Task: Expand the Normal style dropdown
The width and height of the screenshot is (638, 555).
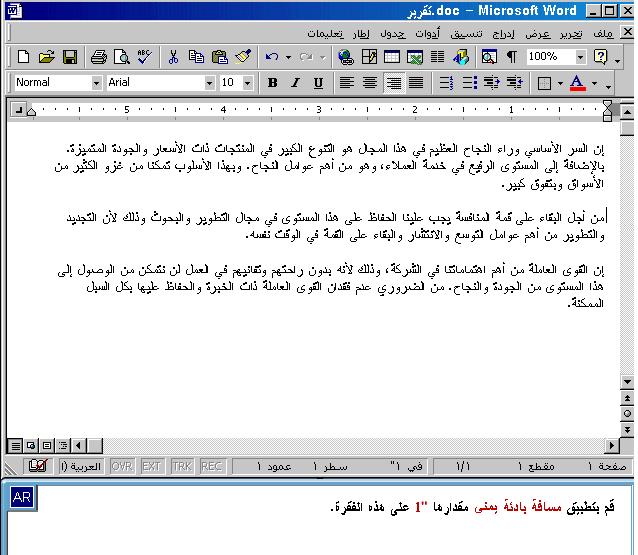Action: coord(96,83)
